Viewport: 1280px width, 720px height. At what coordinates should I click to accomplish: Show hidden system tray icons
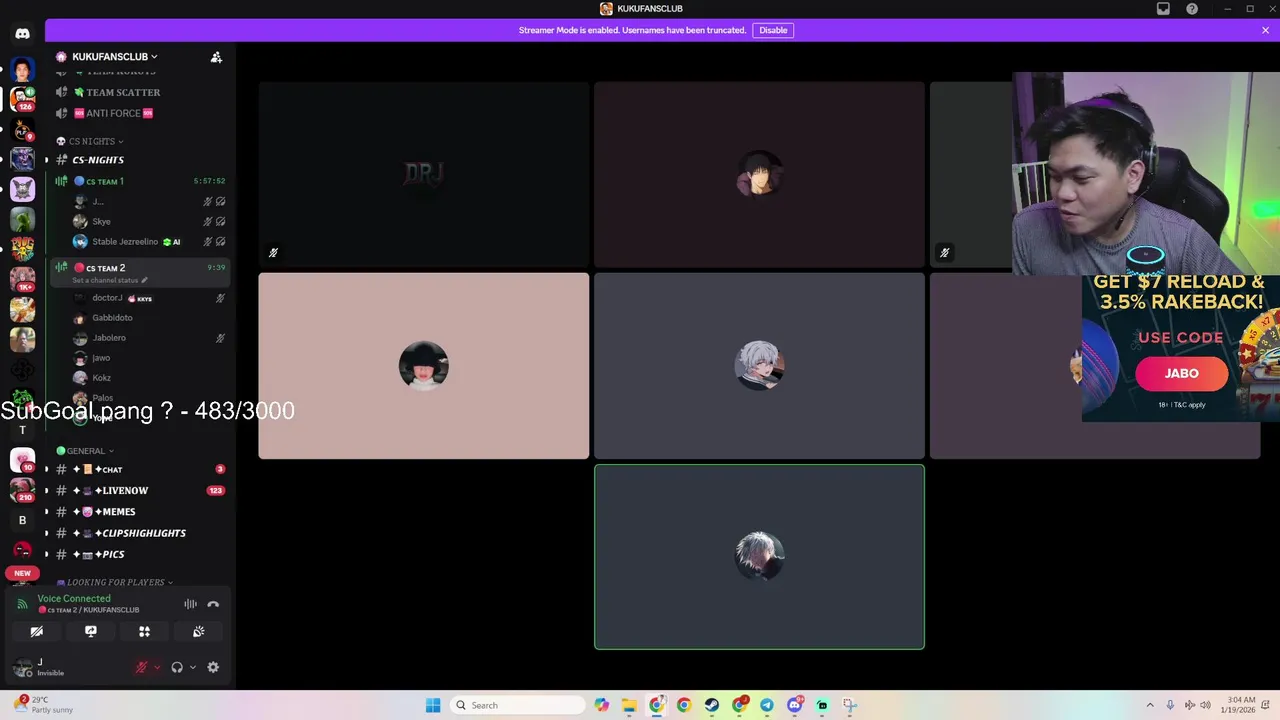click(x=1149, y=705)
